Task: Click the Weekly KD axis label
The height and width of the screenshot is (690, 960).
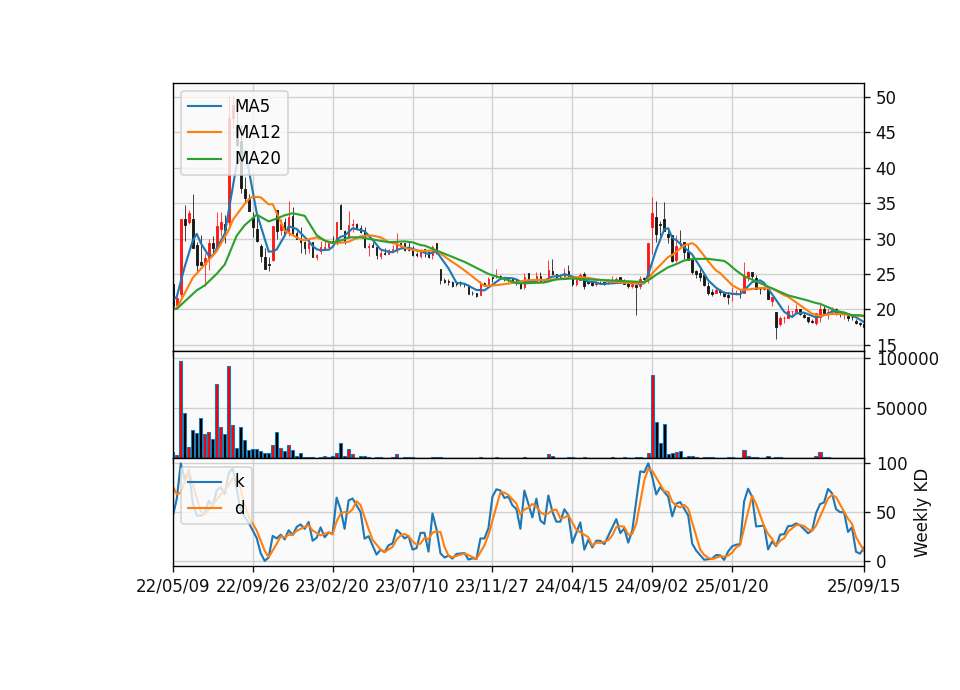Action: [x=921, y=513]
